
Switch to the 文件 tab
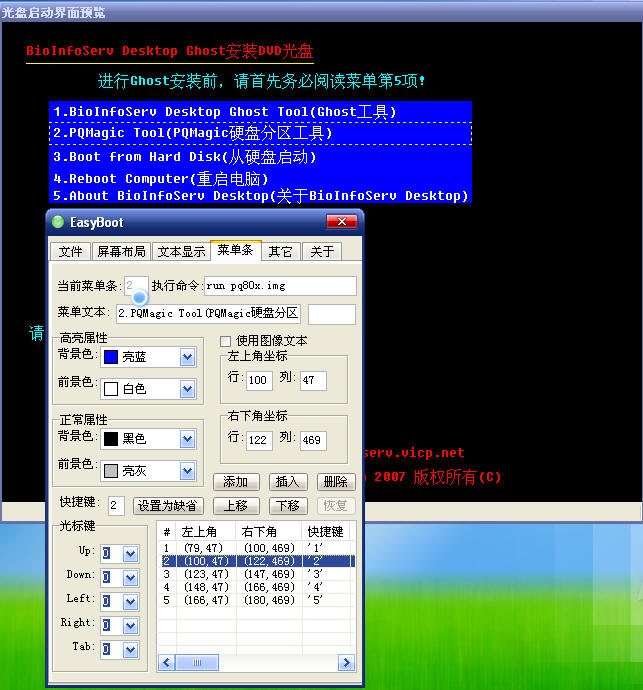click(x=70, y=252)
